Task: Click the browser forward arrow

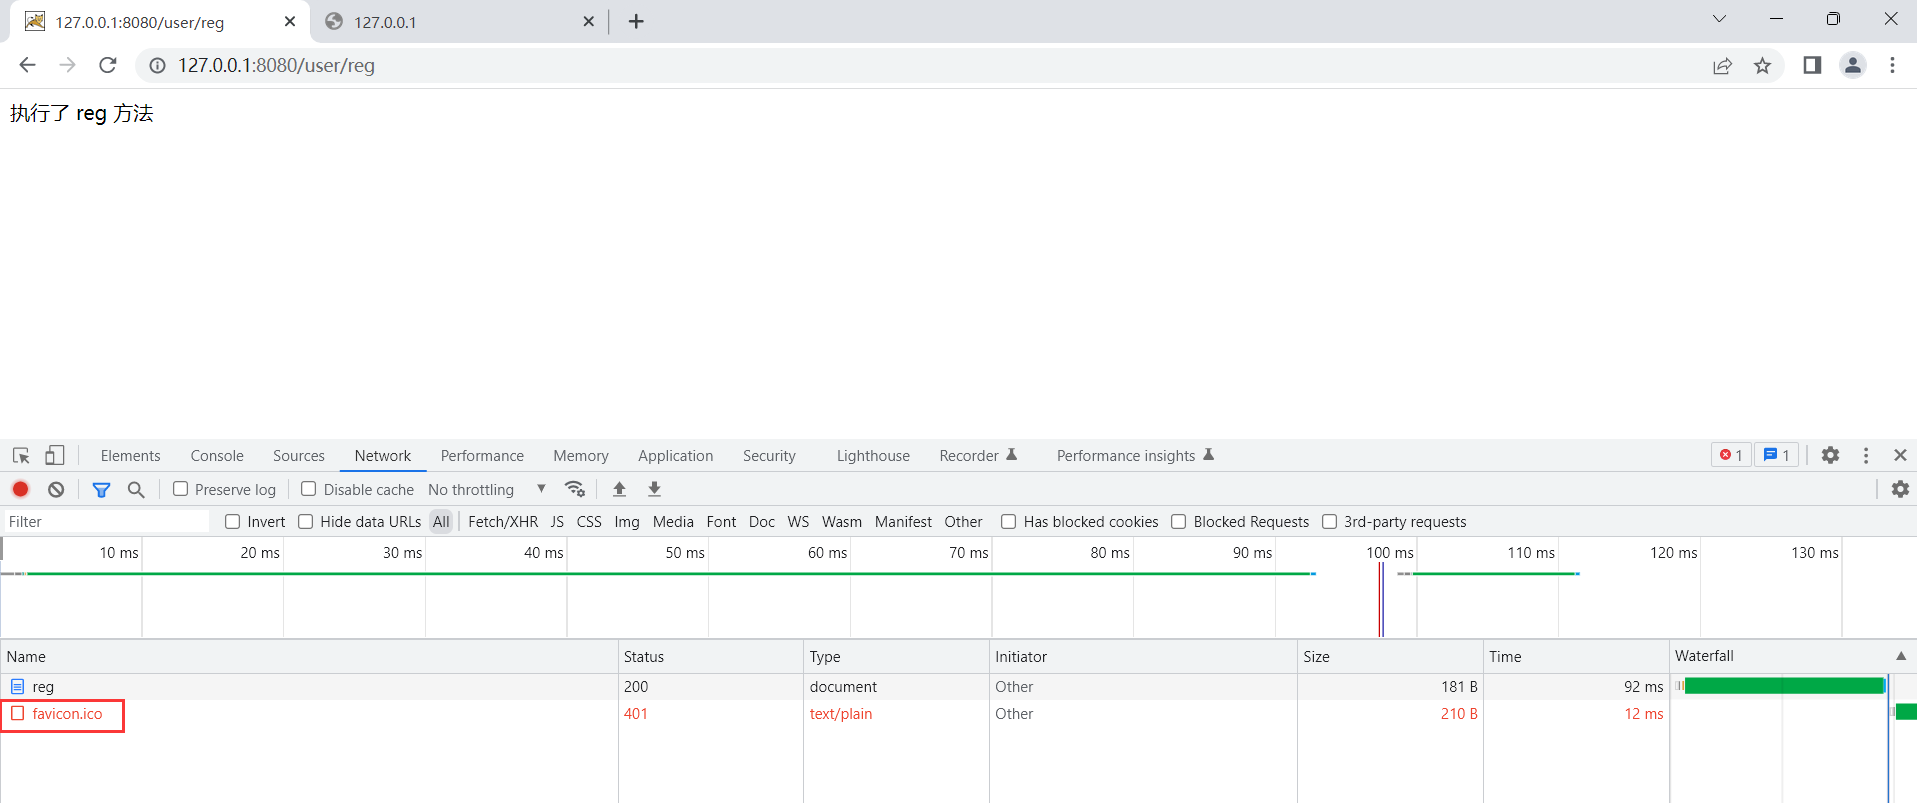Action: pyautogui.click(x=67, y=65)
